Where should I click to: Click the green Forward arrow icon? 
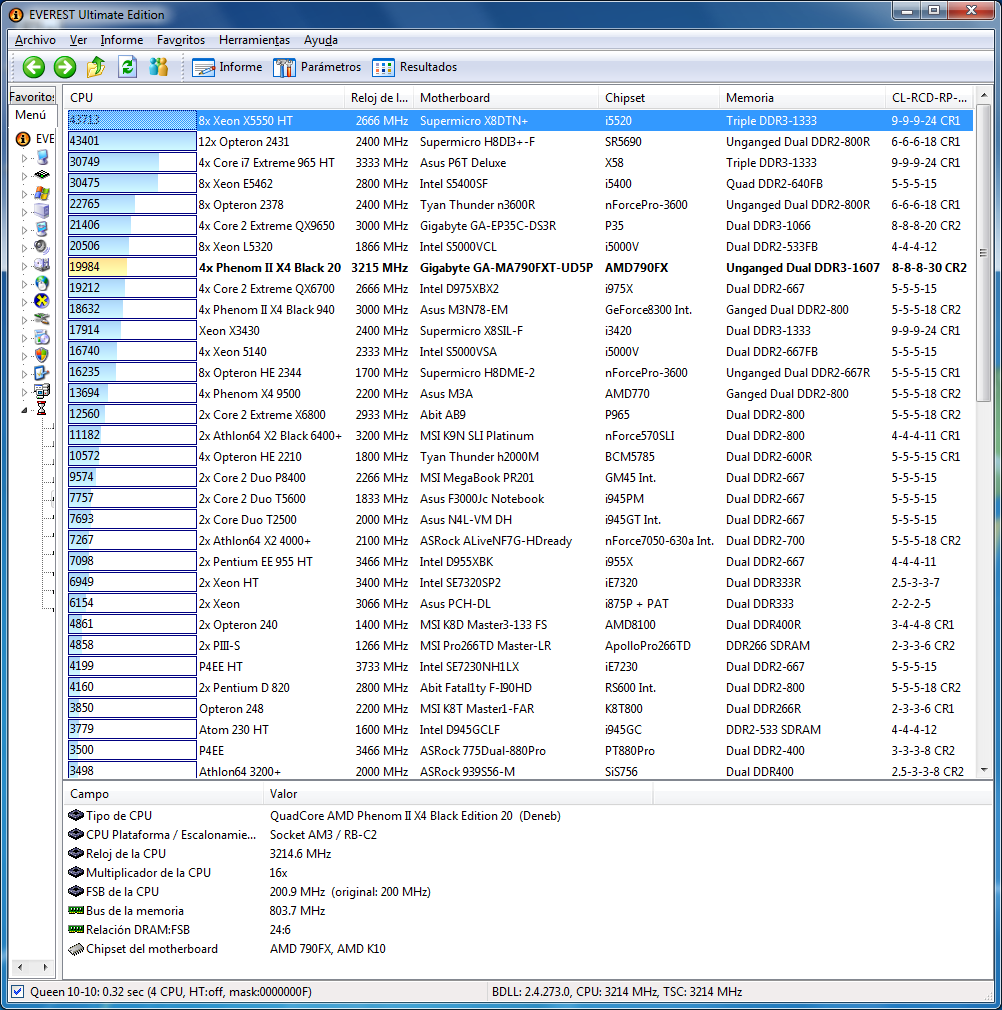coord(65,67)
